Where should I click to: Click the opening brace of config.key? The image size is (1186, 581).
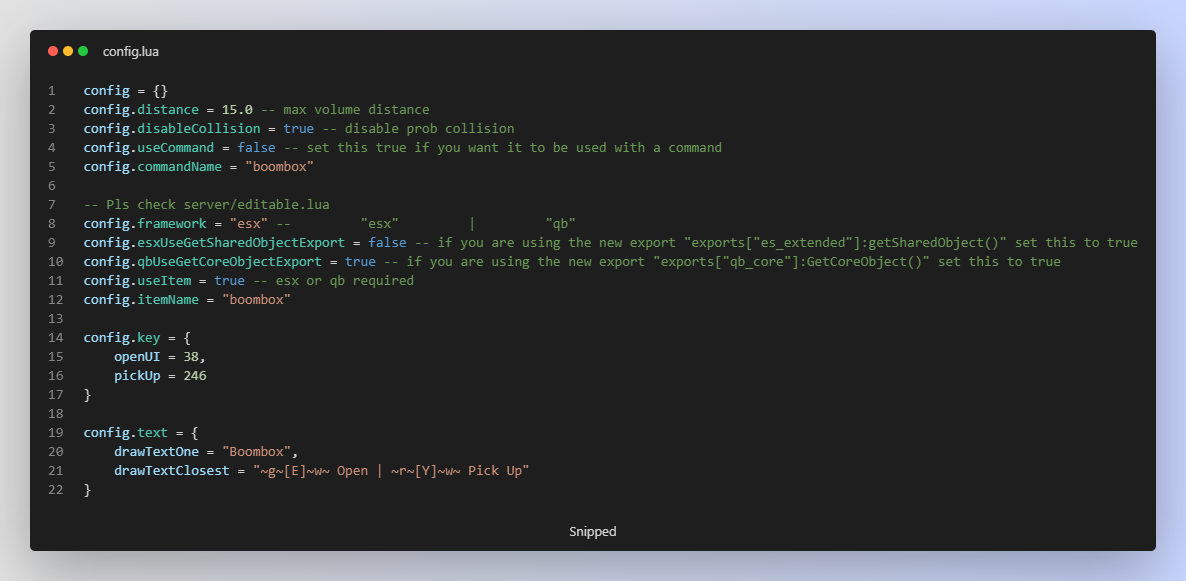coord(187,338)
